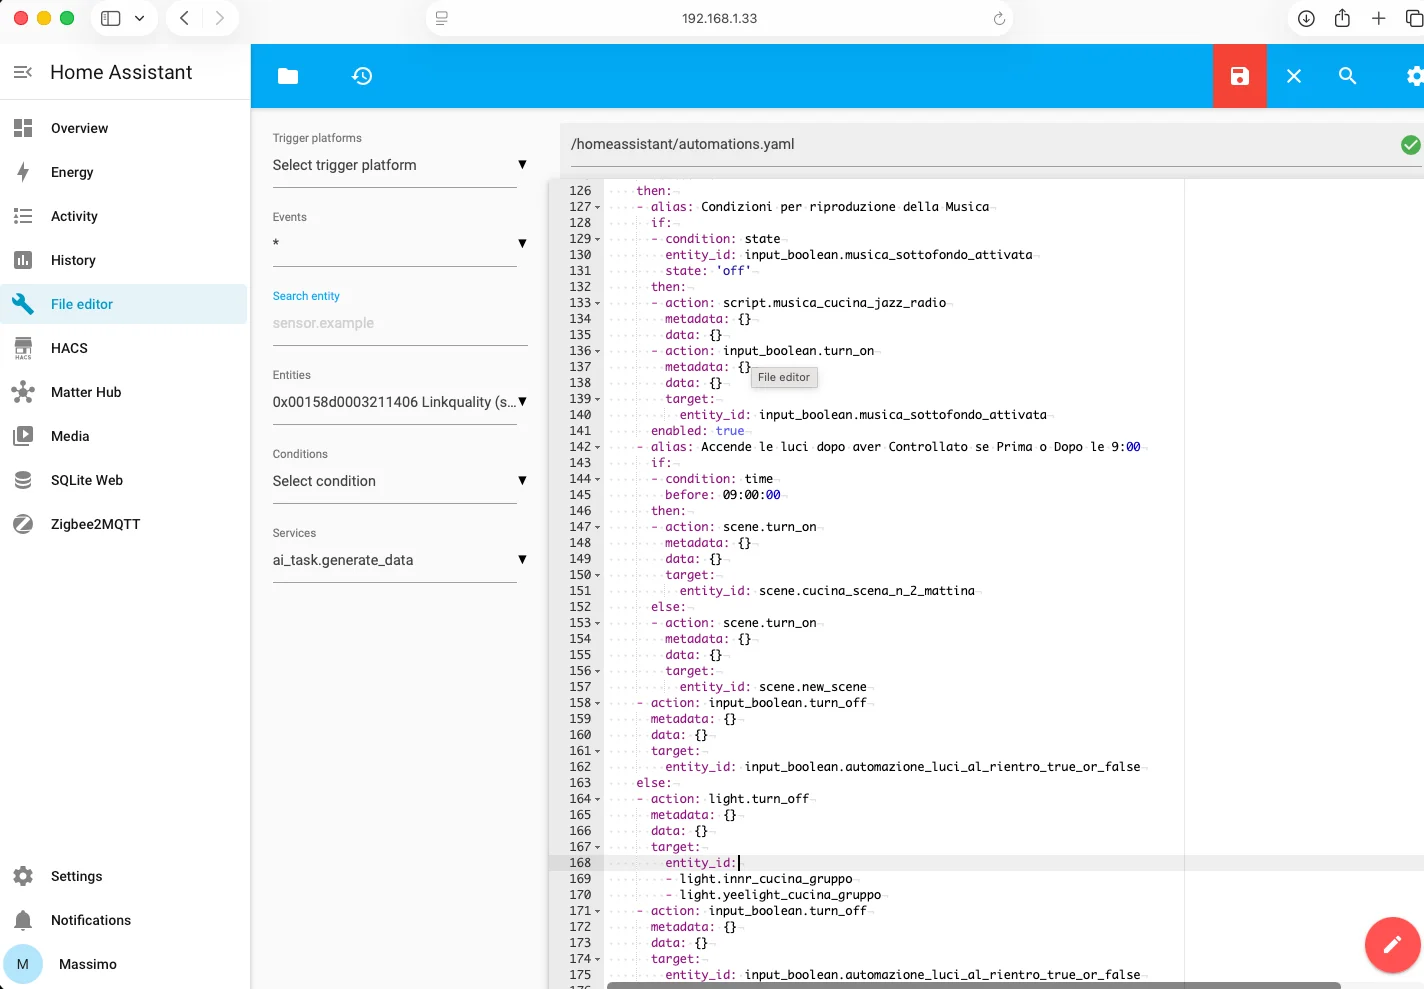Expand the Select condition dropdown
1424x989 pixels.
pyautogui.click(x=400, y=481)
